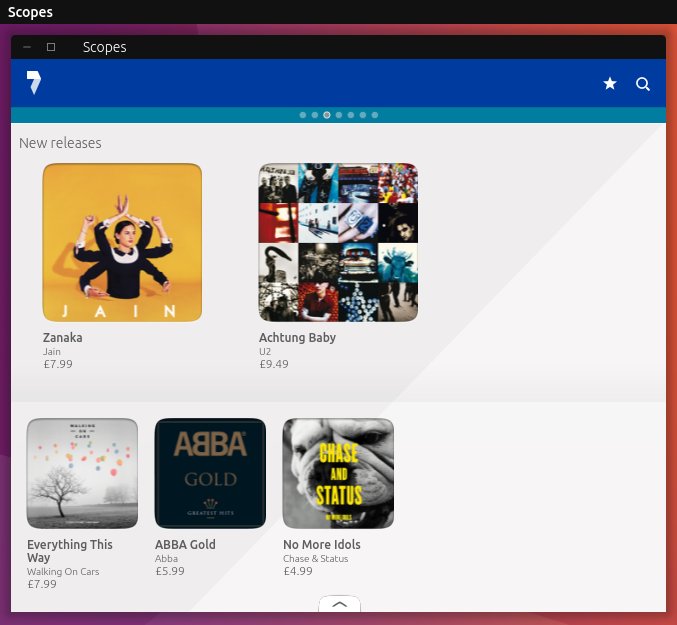Click the £7.99 price under Zanaka
This screenshot has height=625, width=677.
[58, 364]
